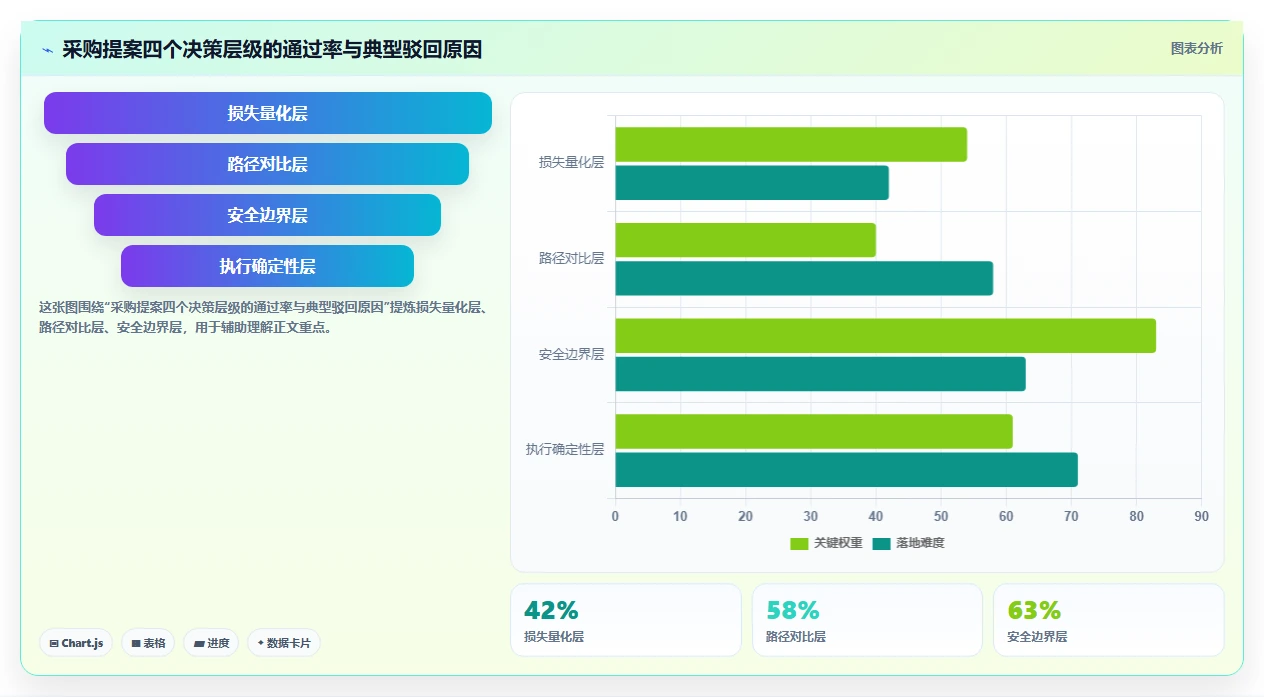Click the Chart.js tag chip
Screen dimensions: 1264x697
[x=76, y=643]
